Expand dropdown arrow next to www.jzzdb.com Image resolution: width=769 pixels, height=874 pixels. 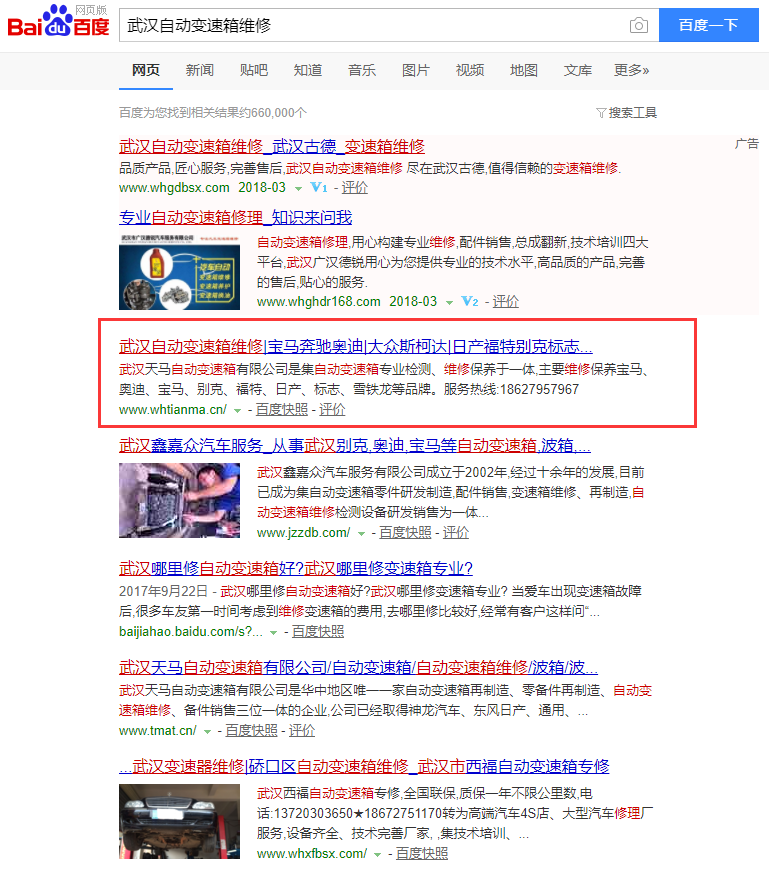click(362, 533)
